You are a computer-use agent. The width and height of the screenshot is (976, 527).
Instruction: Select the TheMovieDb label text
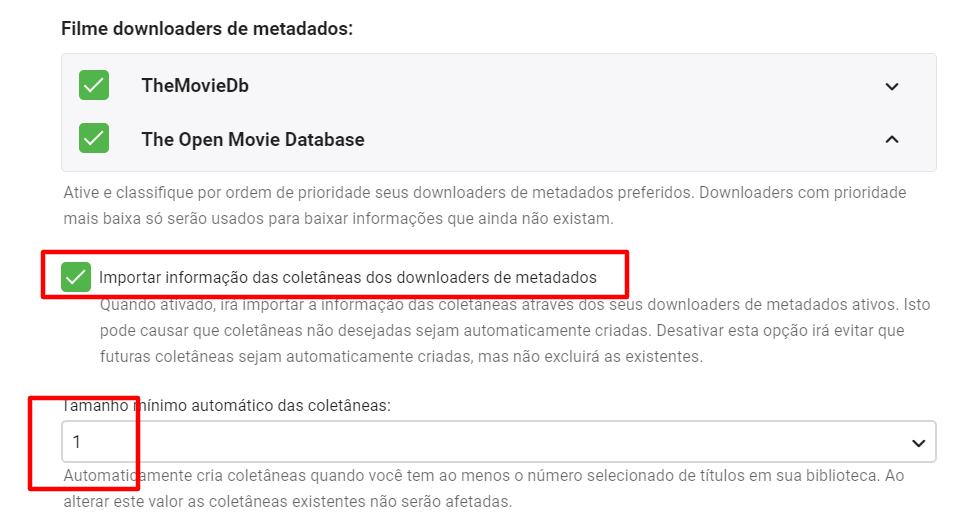point(195,86)
